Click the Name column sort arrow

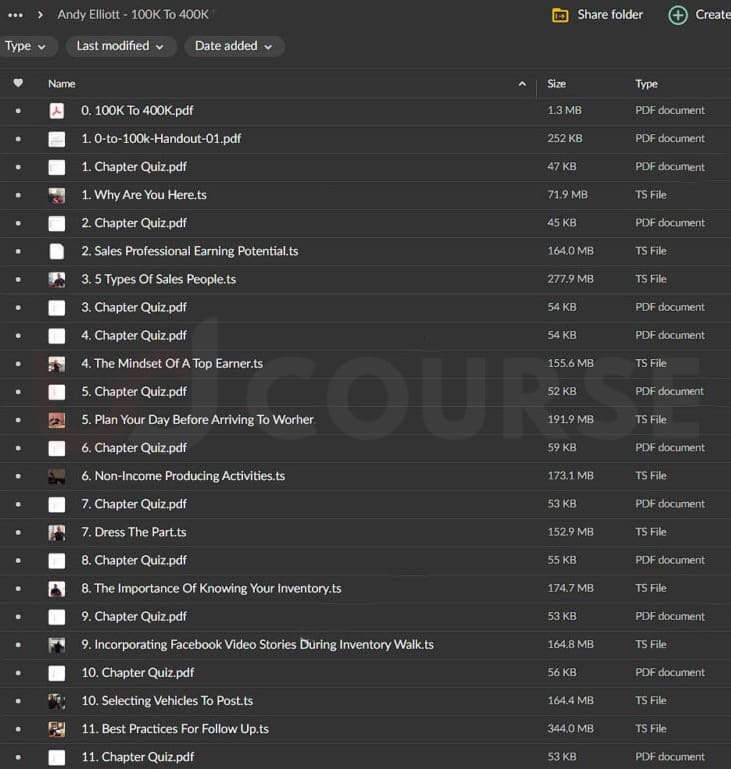click(522, 84)
